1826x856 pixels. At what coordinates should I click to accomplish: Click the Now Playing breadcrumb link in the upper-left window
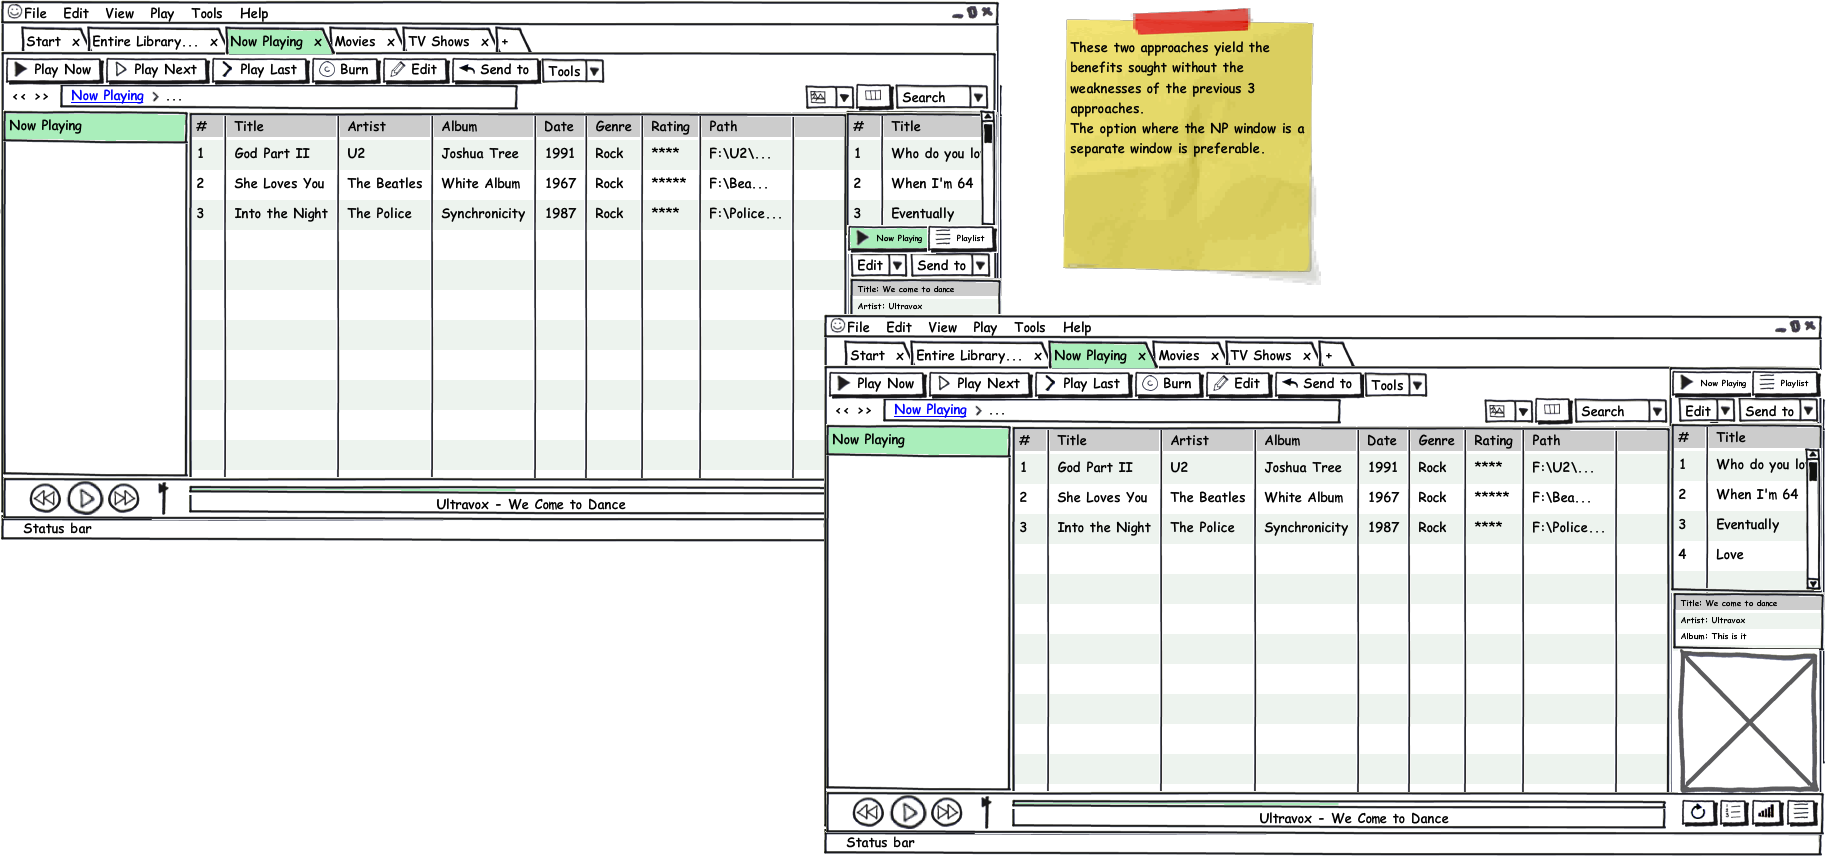pyautogui.click(x=107, y=96)
